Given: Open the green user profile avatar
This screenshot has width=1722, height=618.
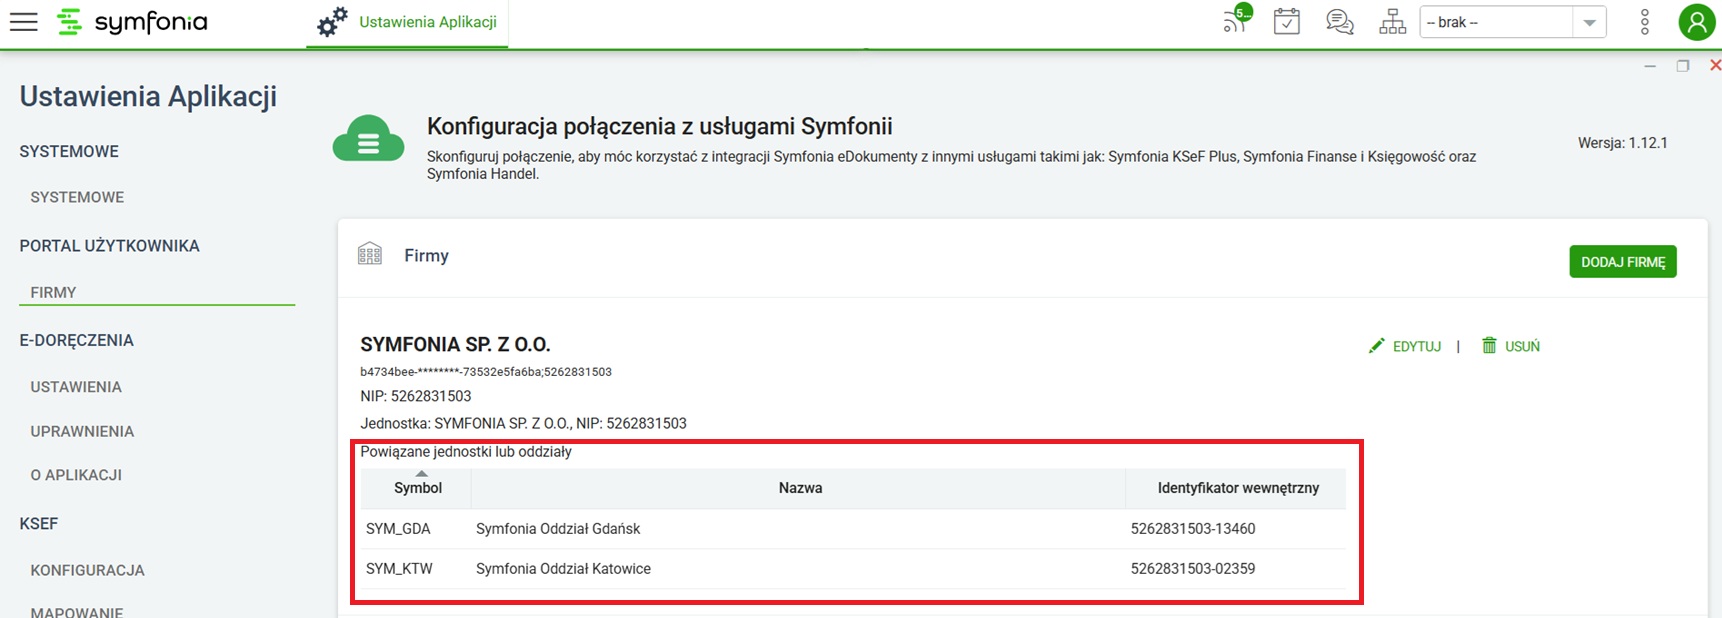Looking at the screenshot, I should (x=1697, y=22).
